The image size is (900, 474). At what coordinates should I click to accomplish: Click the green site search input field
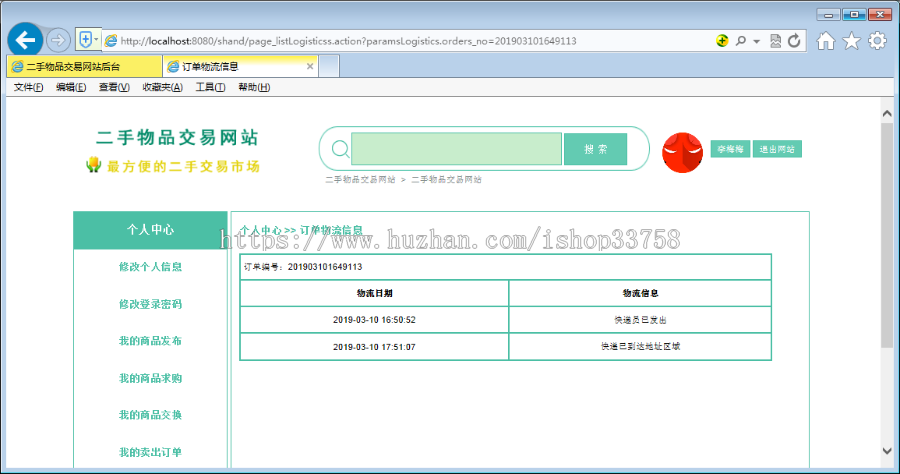[456, 149]
